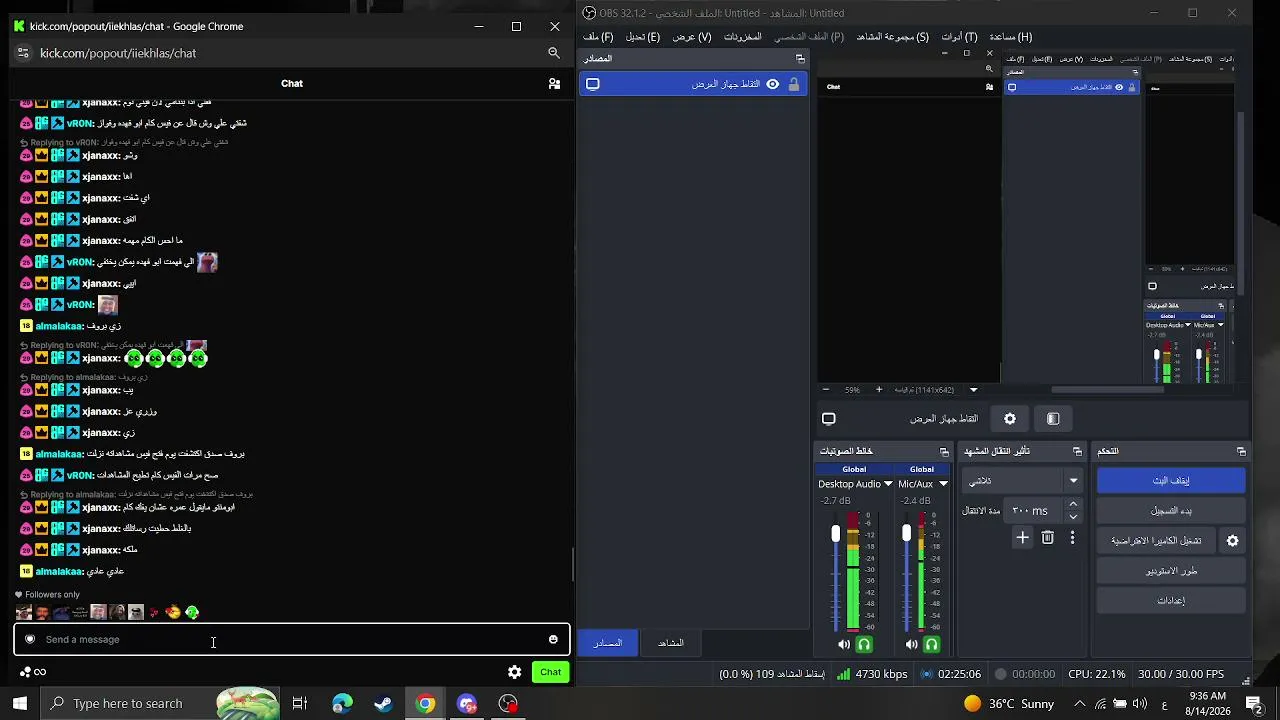Click the shield icon in message field

click(x=30, y=640)
